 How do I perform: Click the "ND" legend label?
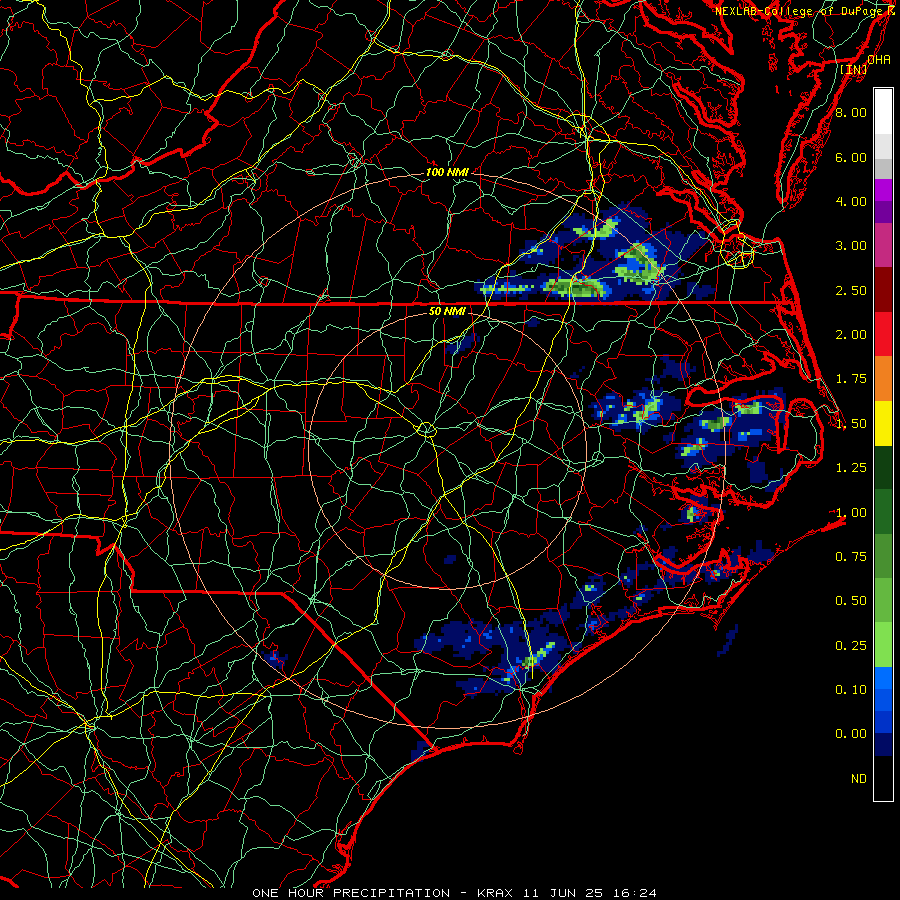[859, 779]
